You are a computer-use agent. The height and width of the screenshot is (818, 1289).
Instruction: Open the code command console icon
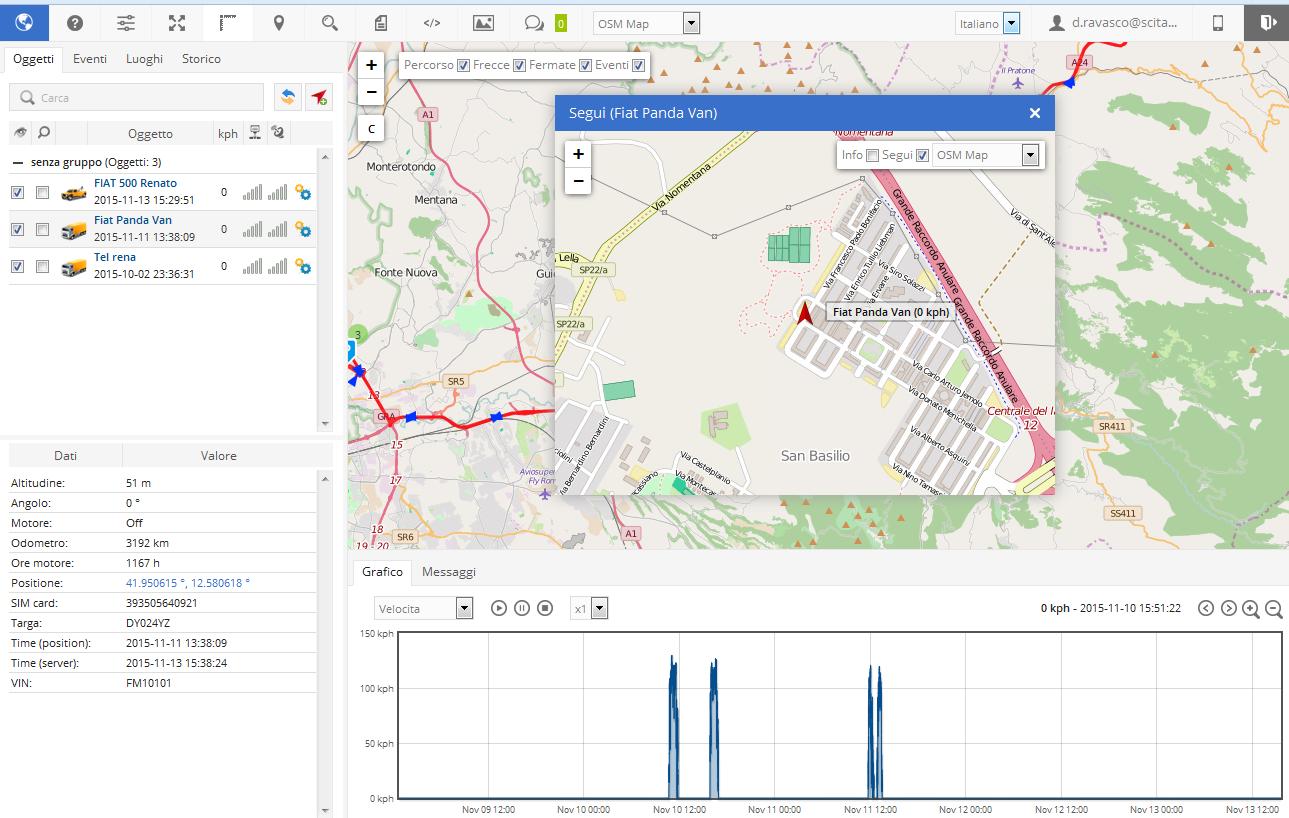pyautogui.click(x=432, y=23)
